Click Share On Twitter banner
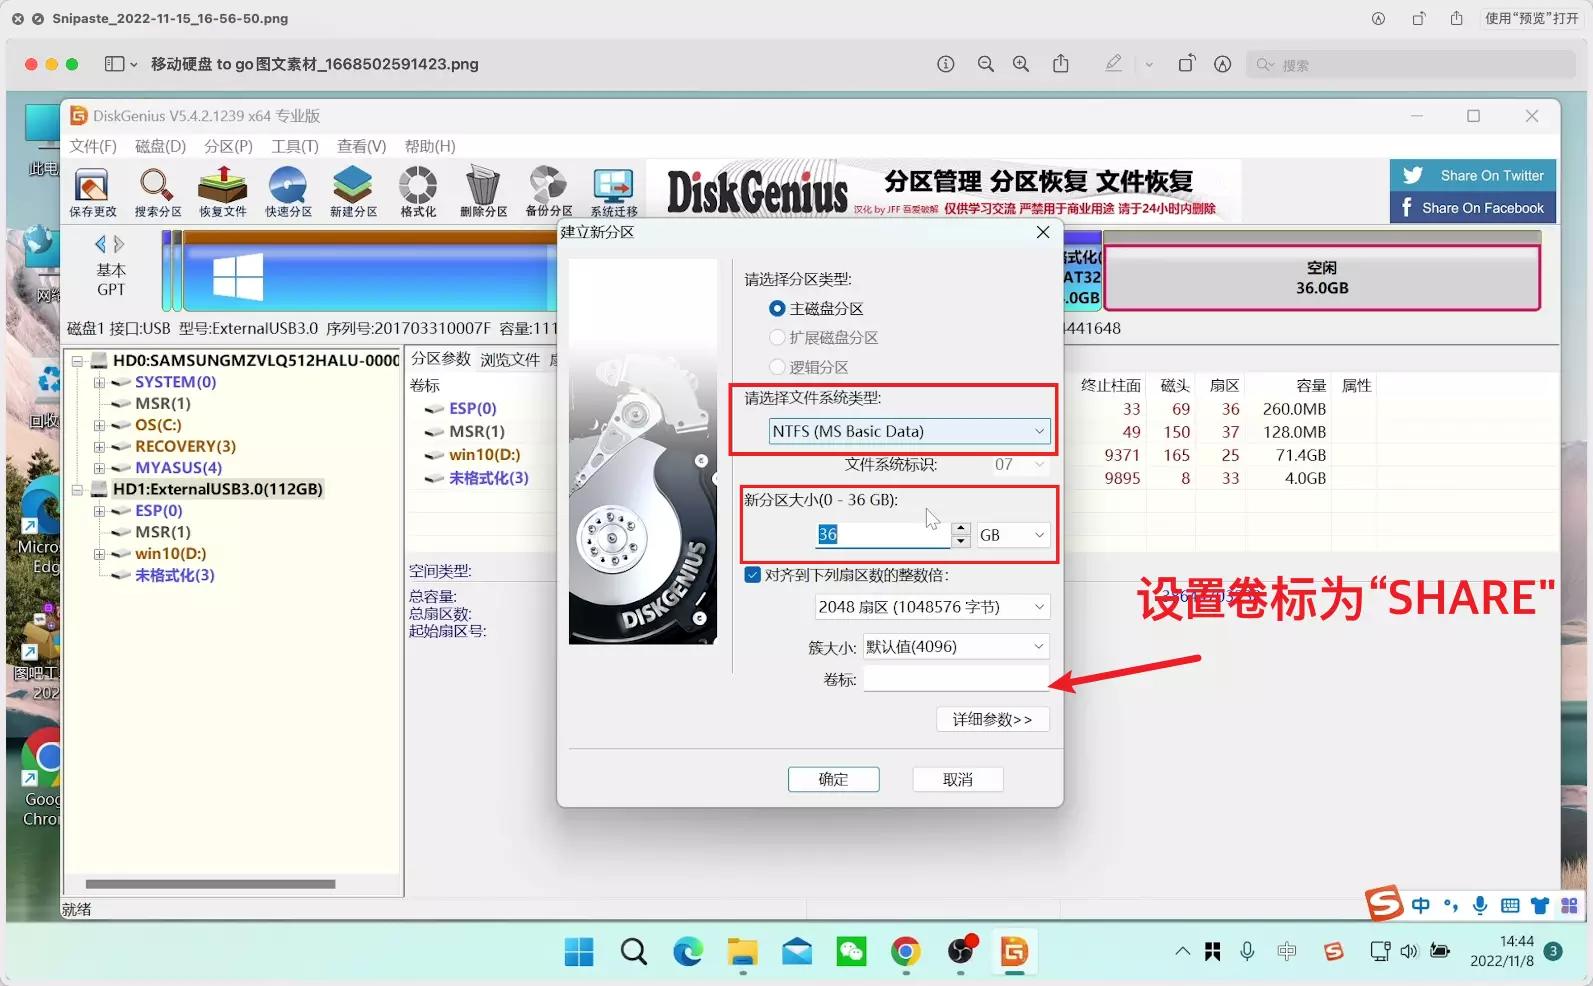The width and height of the screenshot is (1593, 986). point(1473,175)
